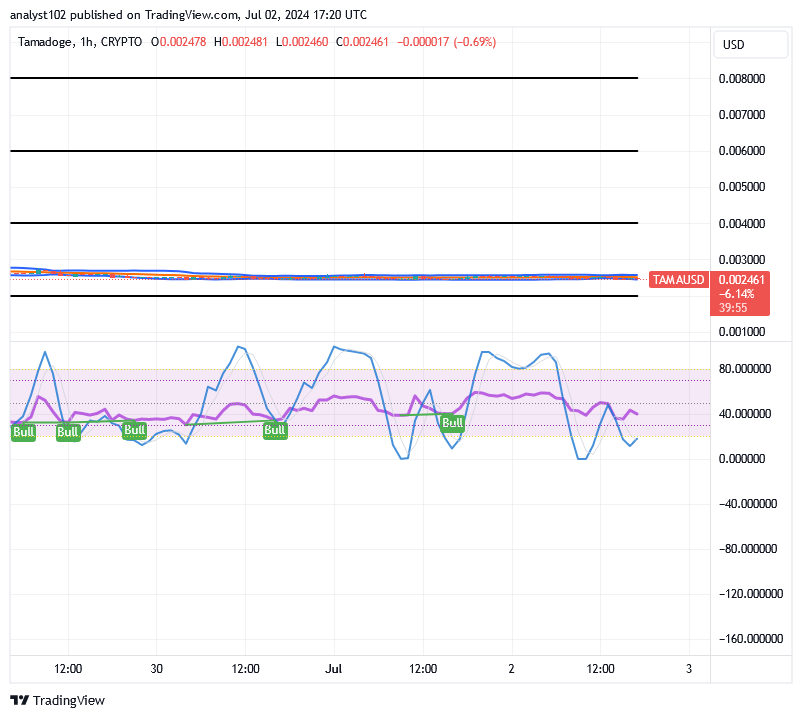Click the third Bull marker before 30

coord(135,430)
